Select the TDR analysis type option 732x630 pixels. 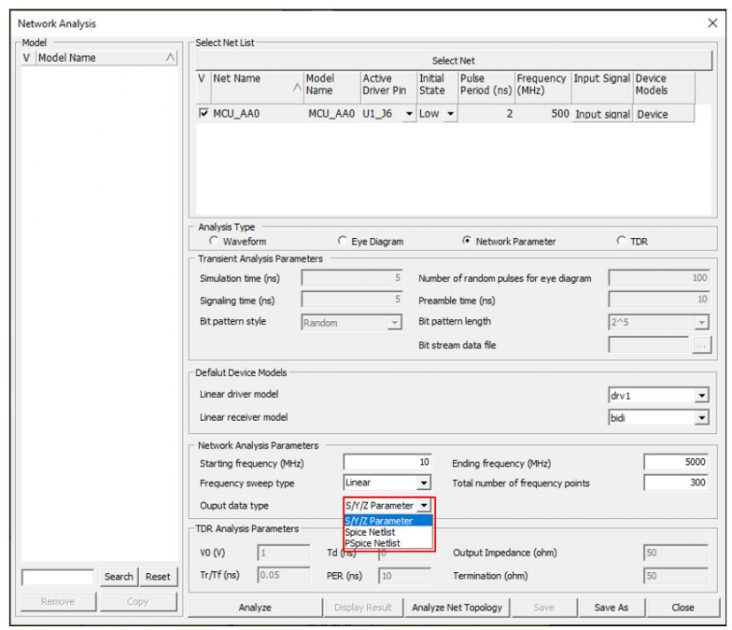pos(622,241)
